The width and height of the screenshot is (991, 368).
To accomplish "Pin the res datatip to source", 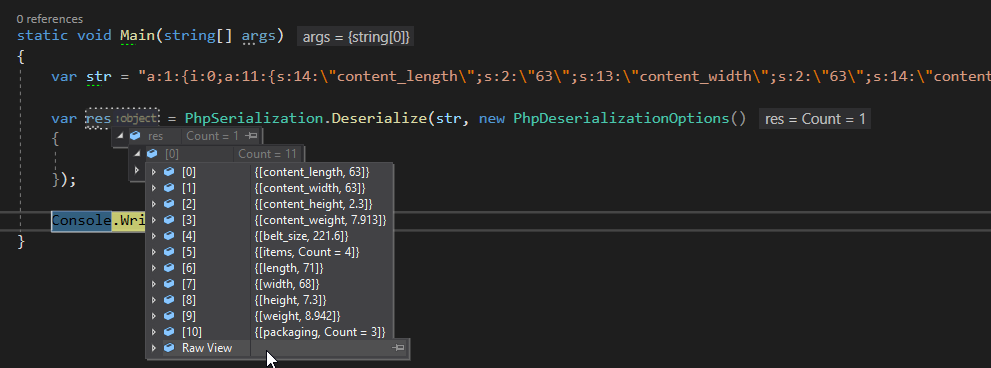I will (252, 136).
